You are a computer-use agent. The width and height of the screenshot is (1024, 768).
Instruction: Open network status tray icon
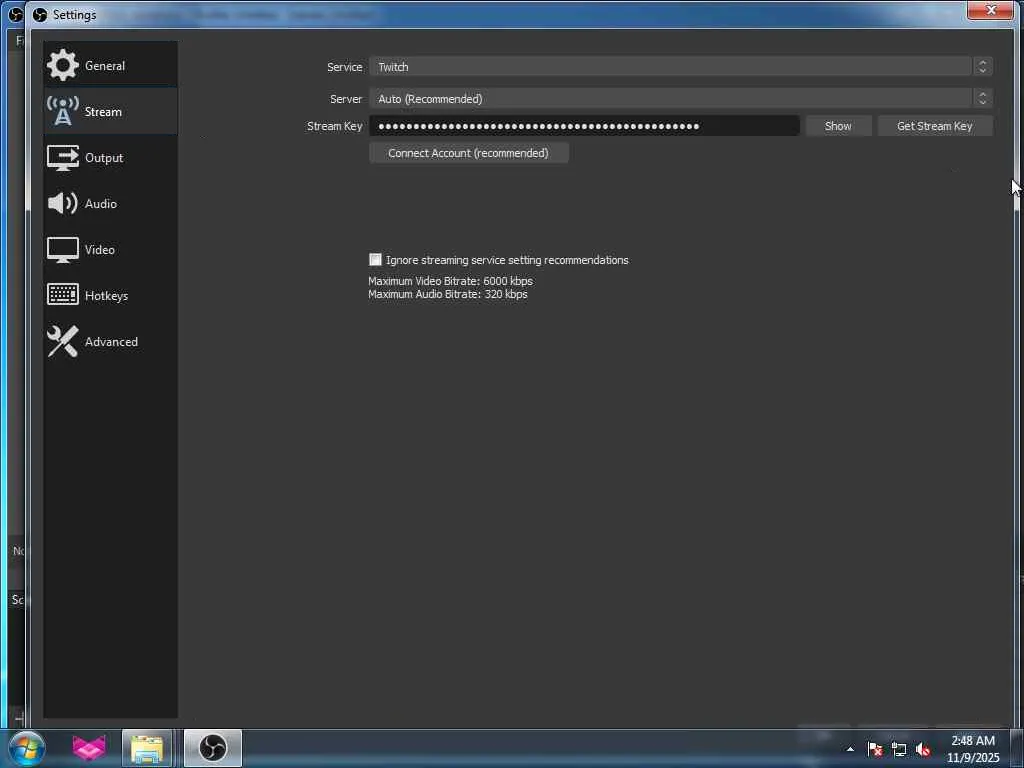[899, 749]
